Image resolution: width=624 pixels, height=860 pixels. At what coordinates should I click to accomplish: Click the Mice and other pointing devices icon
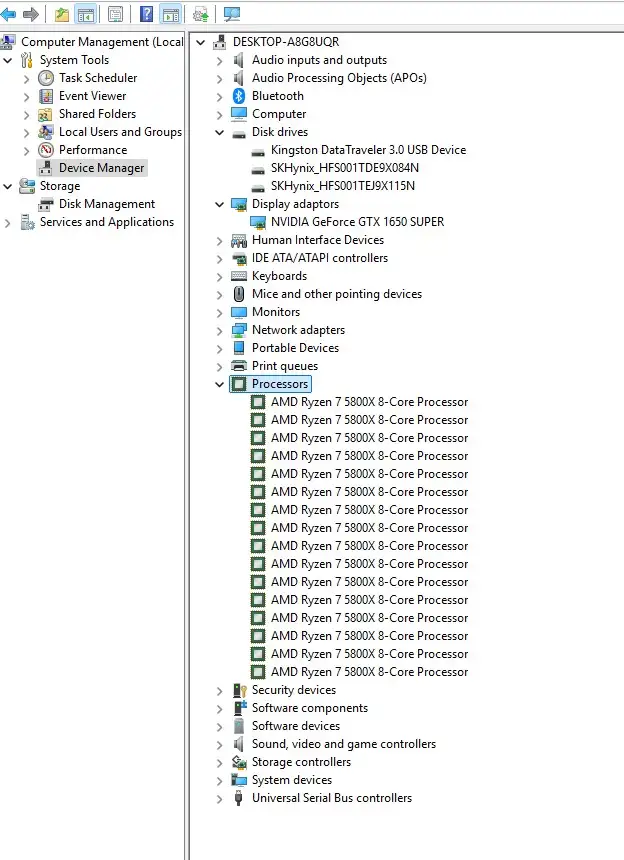click(239, 294)
